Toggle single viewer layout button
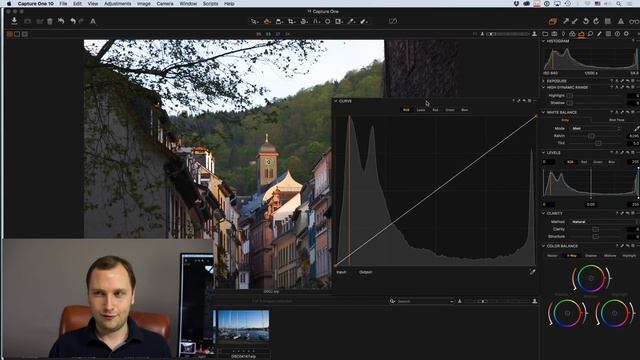Screen dimensions: 640x360 point(17,34)
